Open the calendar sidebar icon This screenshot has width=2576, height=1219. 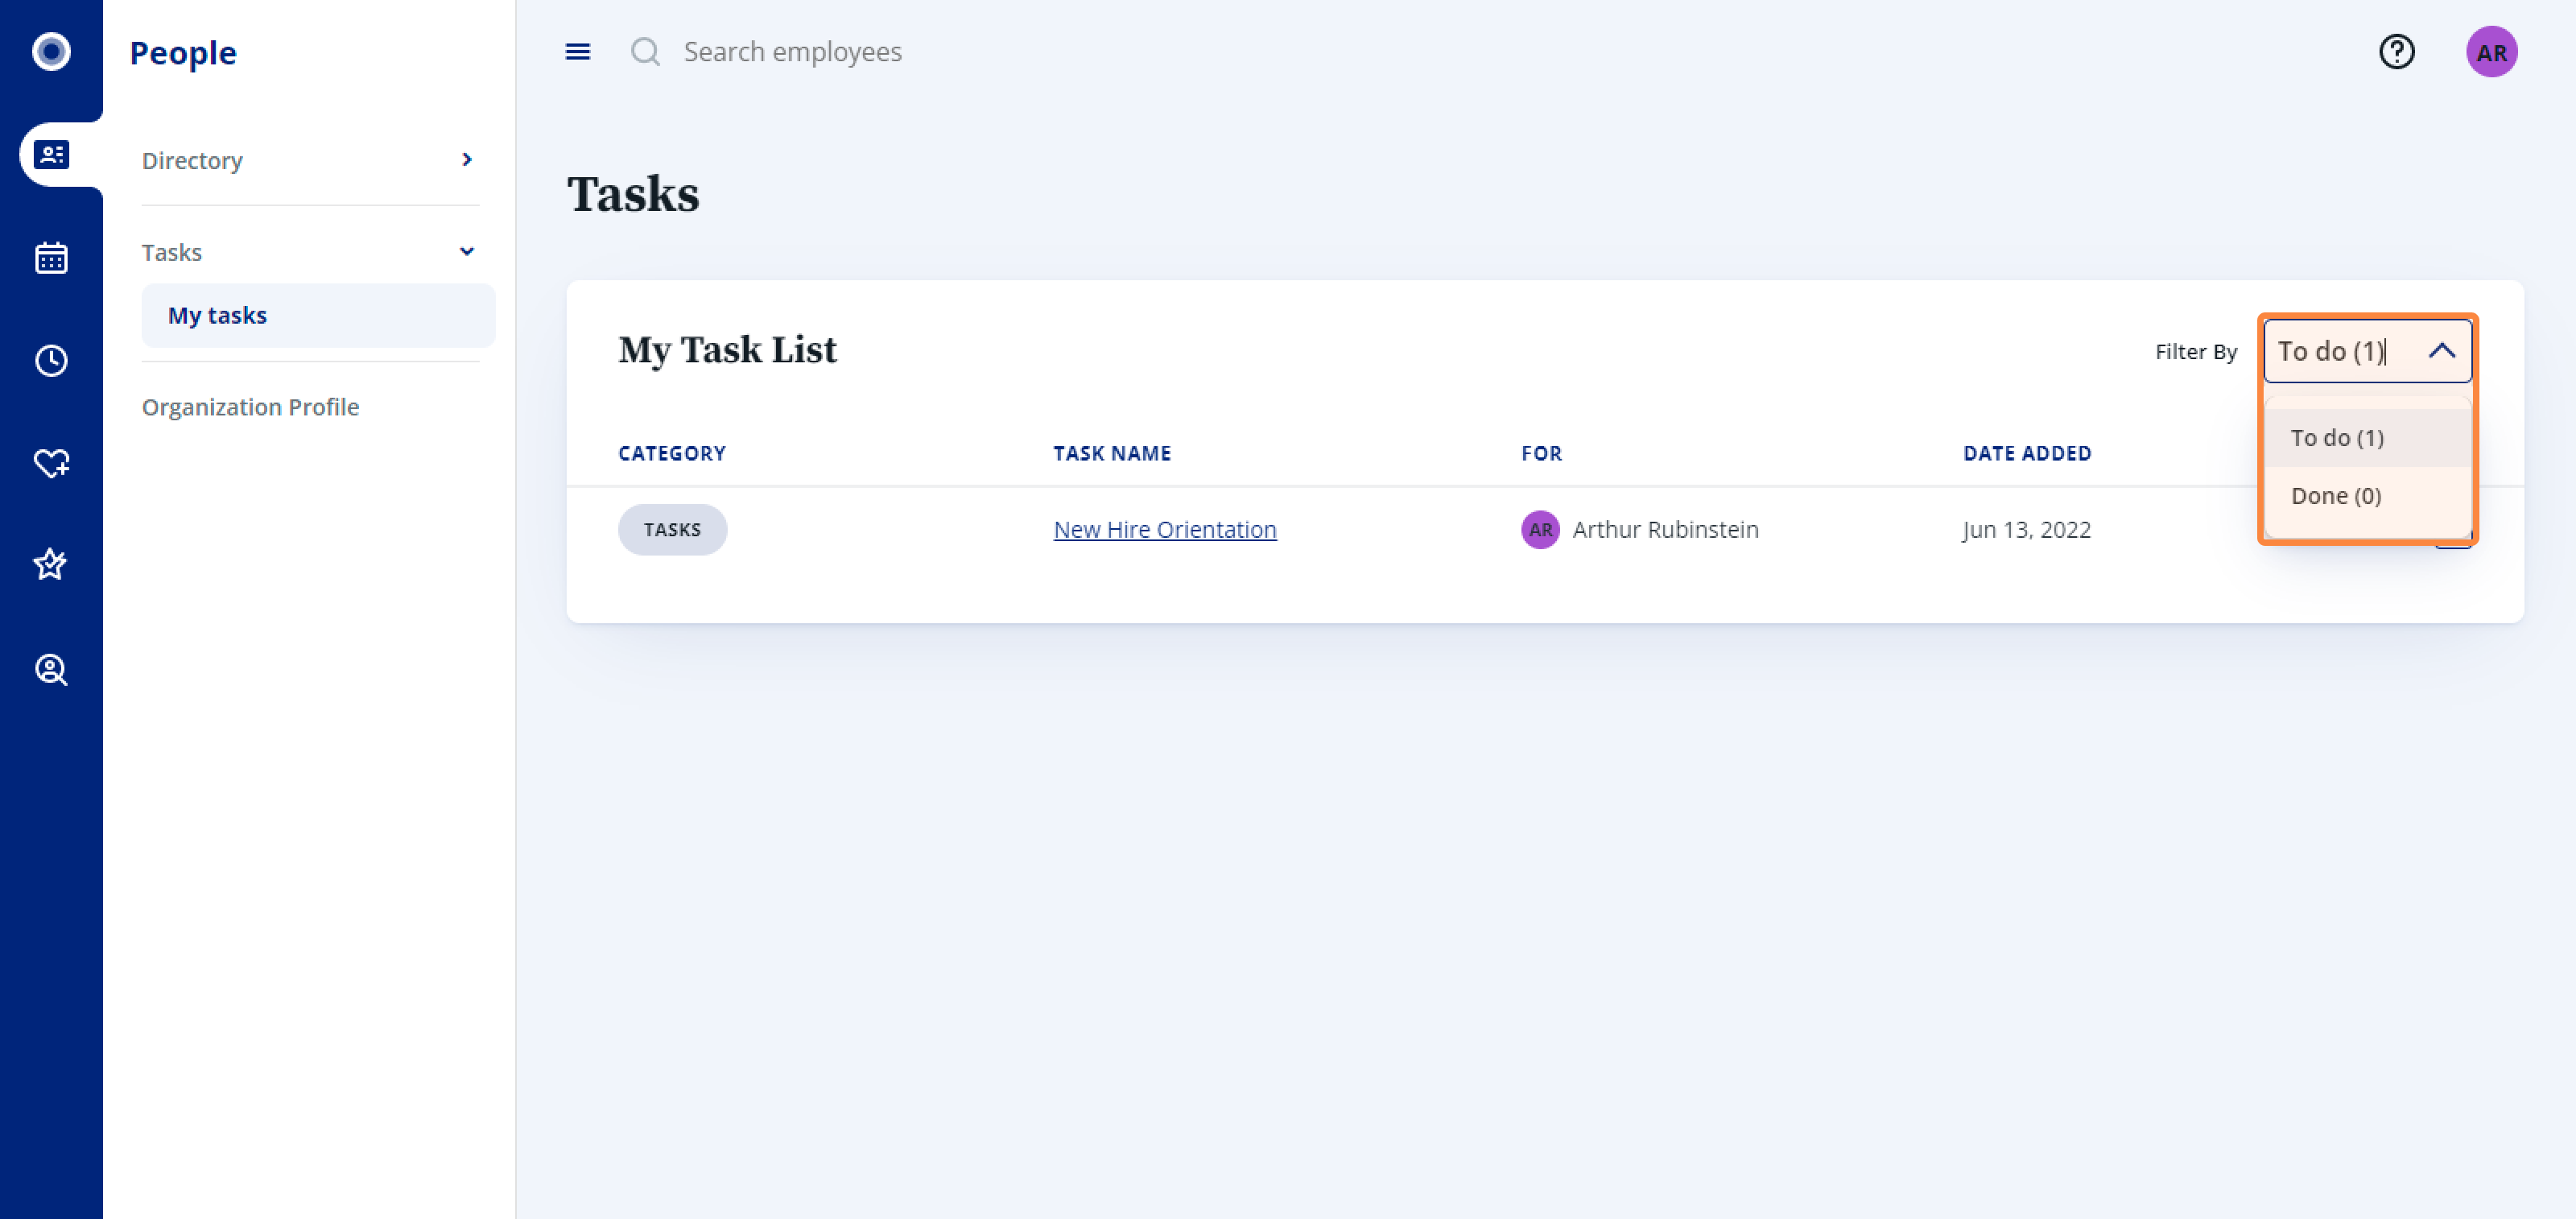(x=51, y=258)
